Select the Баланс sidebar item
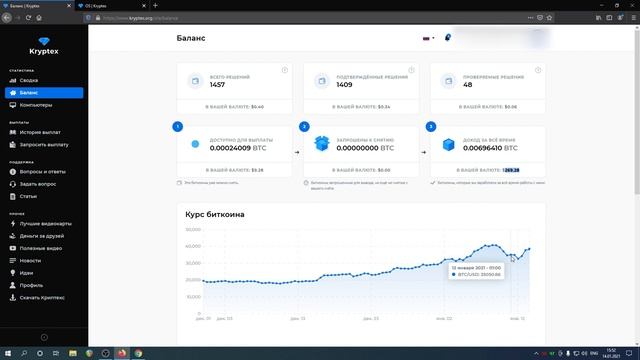Viewport: 640px width, 360px height. (44, 93)
